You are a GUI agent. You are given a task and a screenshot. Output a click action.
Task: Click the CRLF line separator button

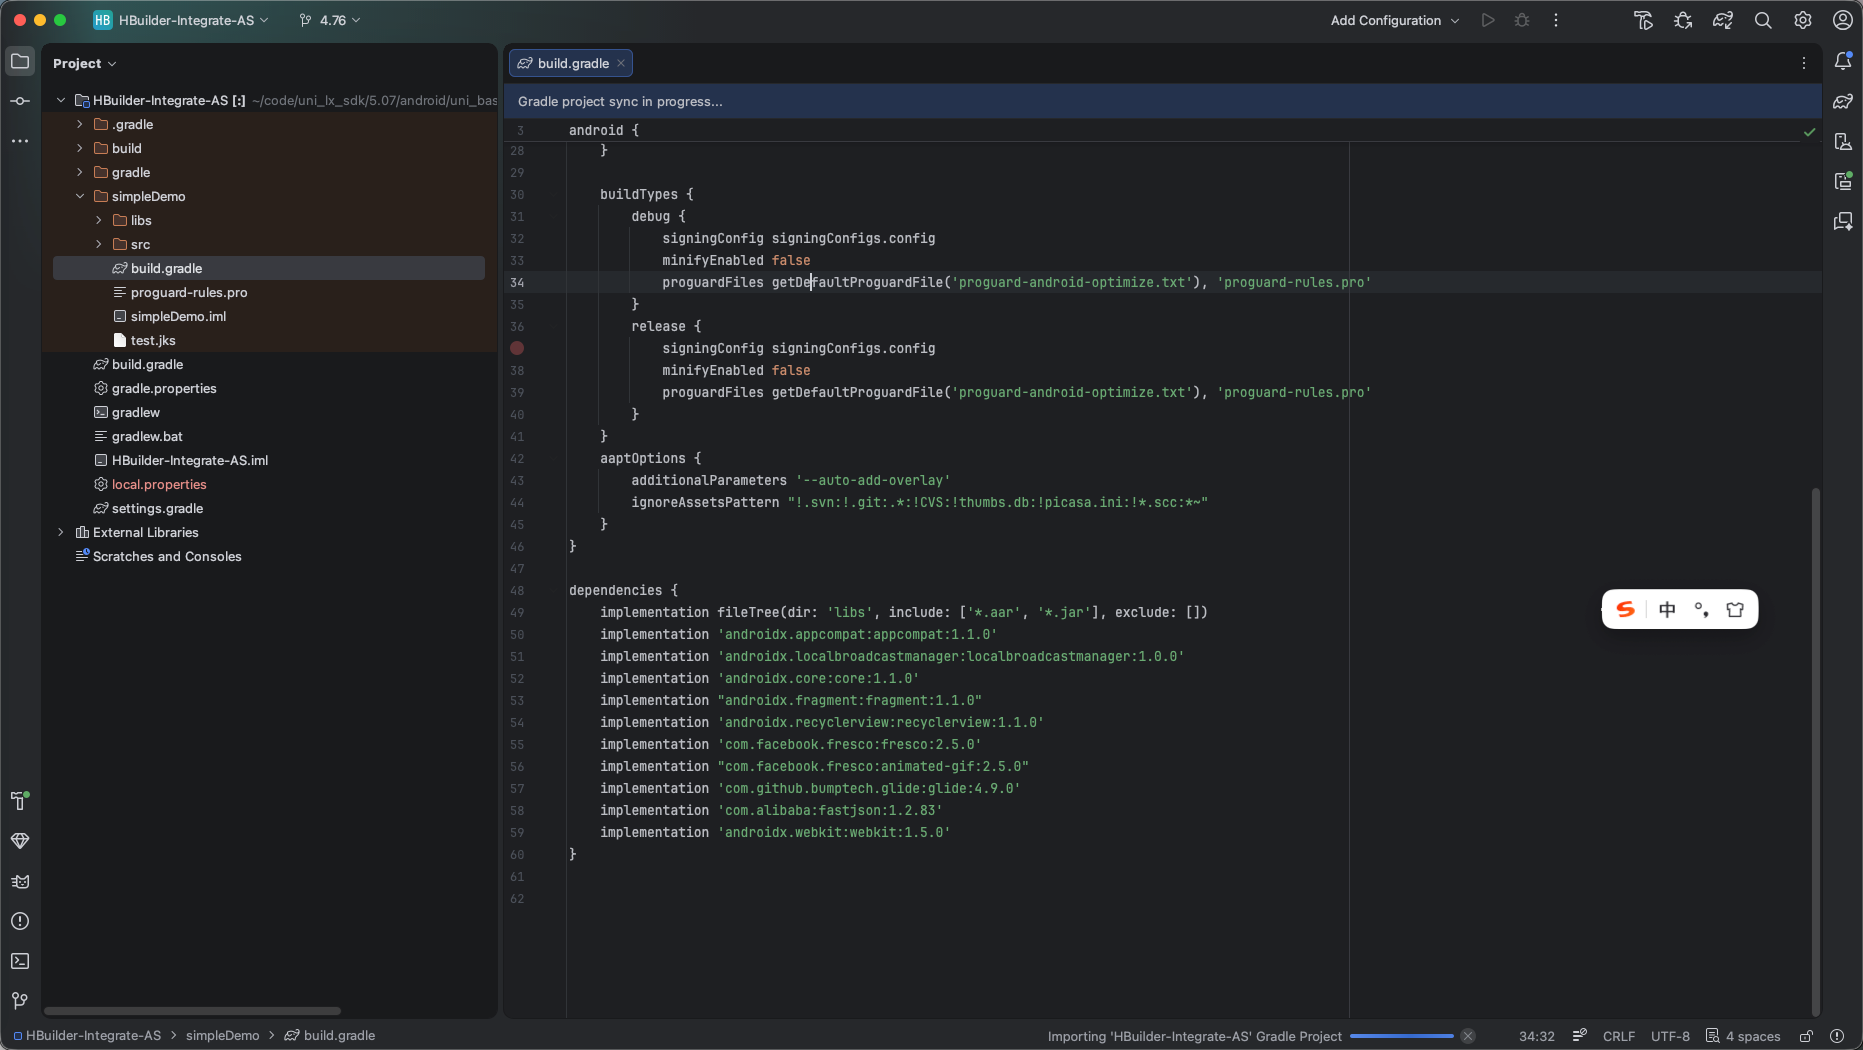click(x=1618, y=1036)
